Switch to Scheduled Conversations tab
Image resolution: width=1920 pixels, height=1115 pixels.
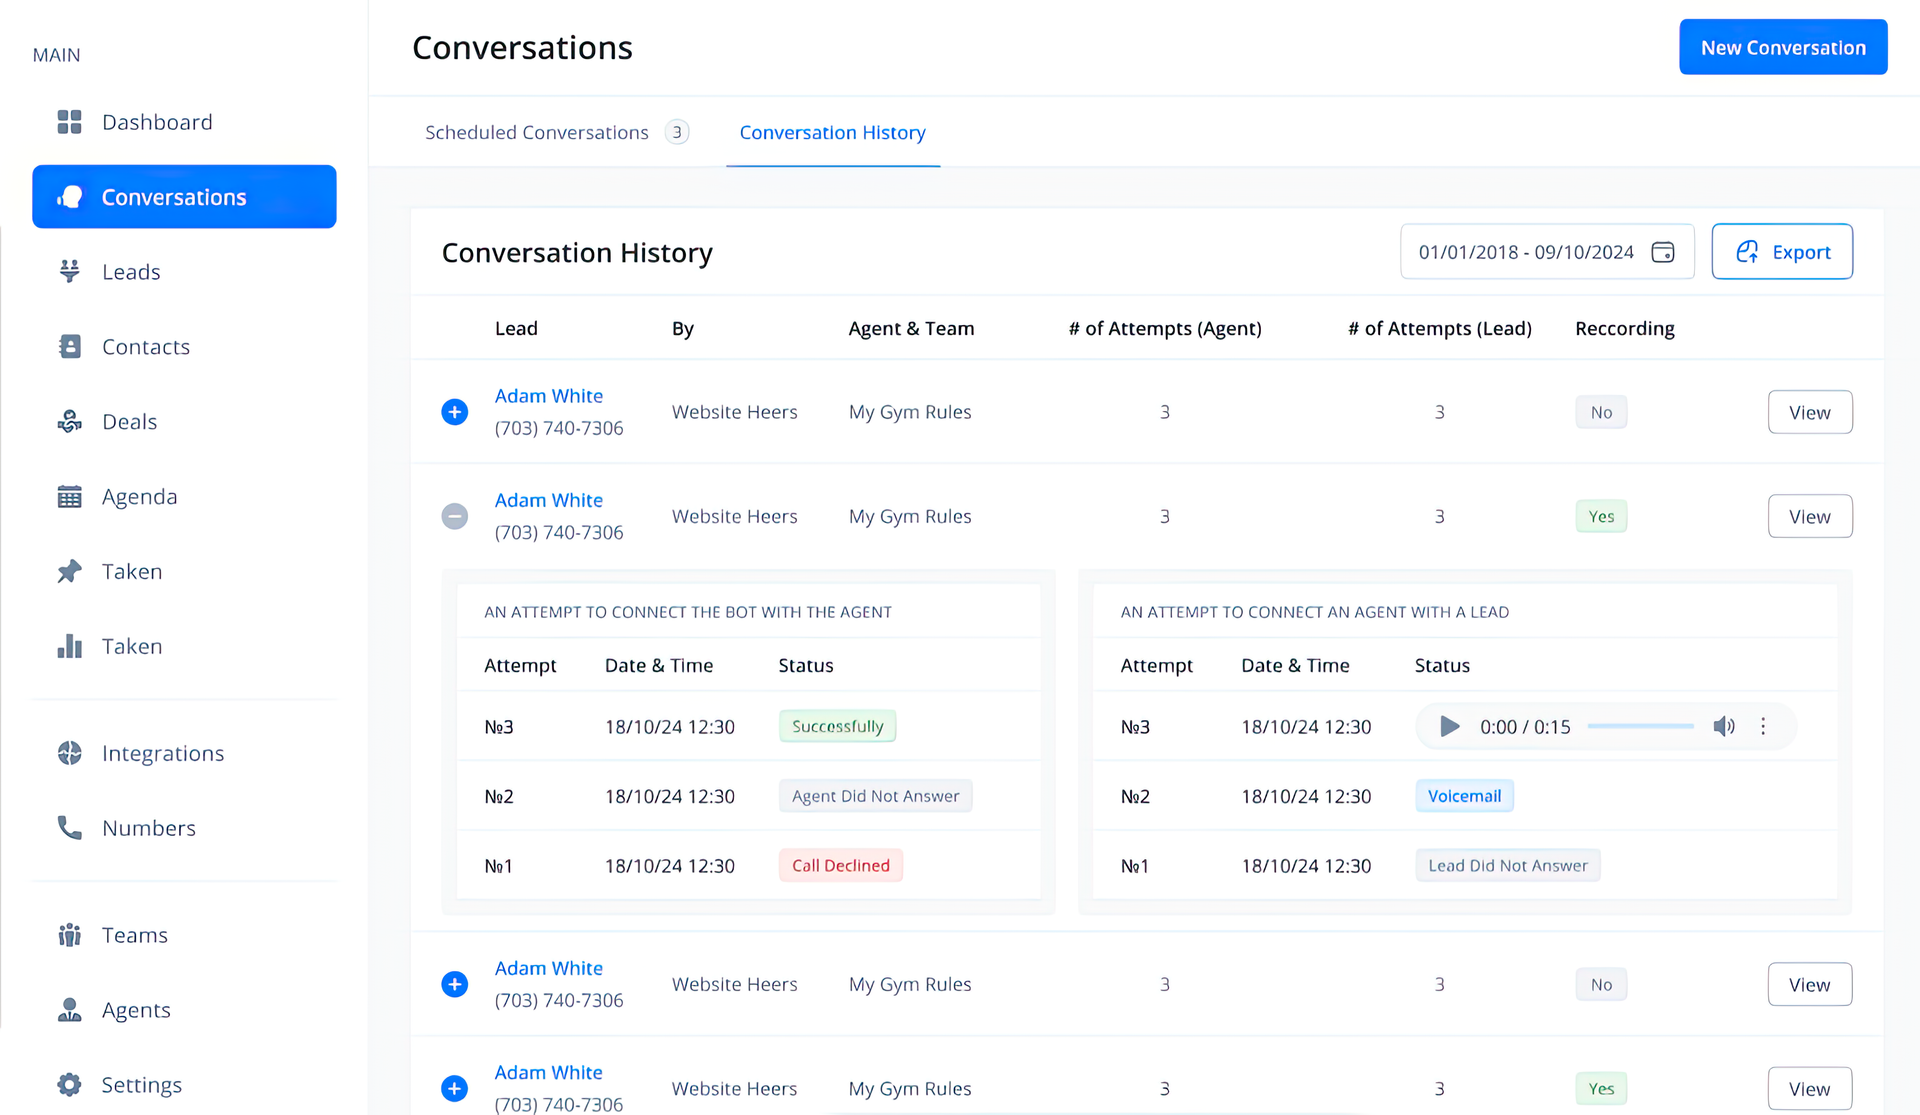(x=536, y=131)
